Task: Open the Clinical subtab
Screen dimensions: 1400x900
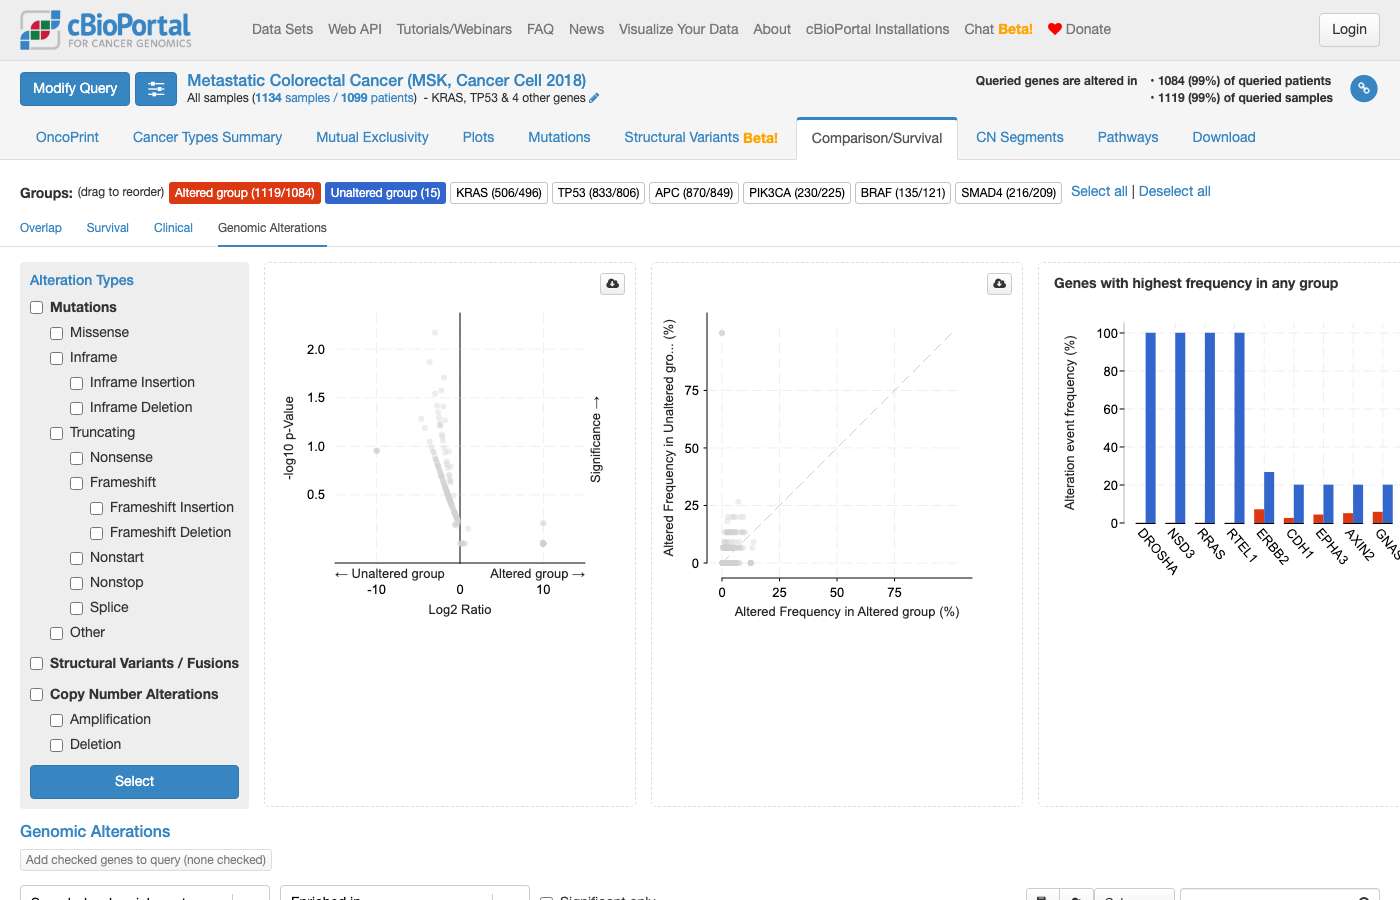Action: (173, 228)
